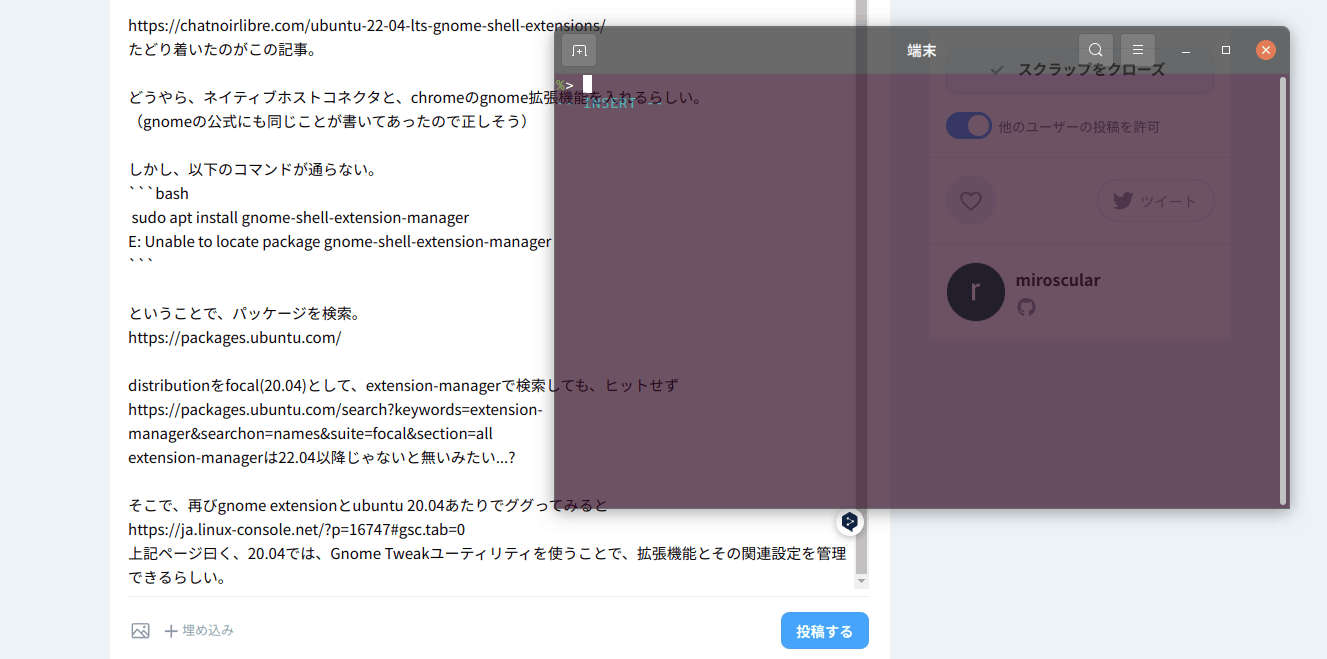Viewport: 1327px width, 659px height.
Task: Click the chatnoirlibre.com URL text
Action: (366, 25)
